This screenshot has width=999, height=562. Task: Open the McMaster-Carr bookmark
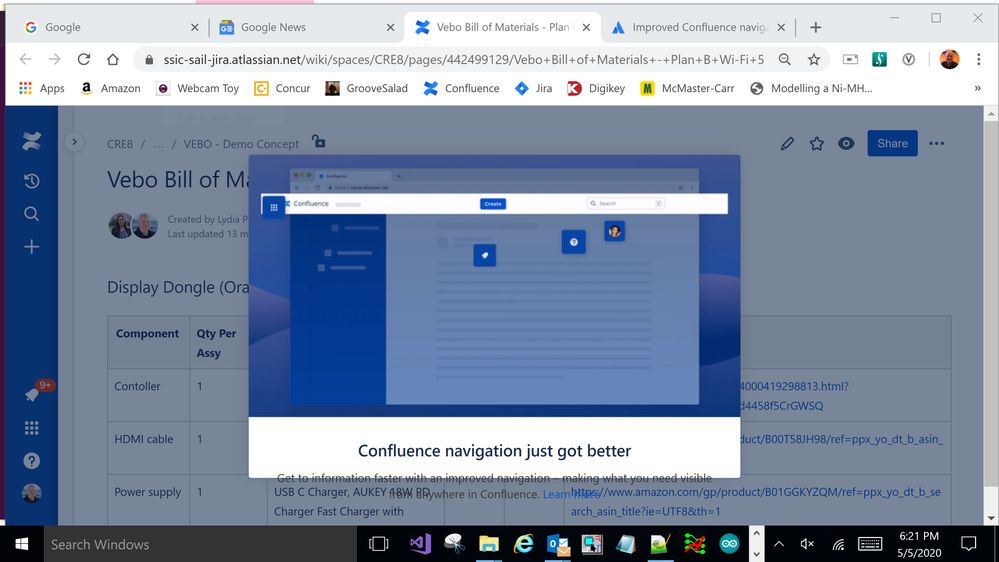(687, 89)
